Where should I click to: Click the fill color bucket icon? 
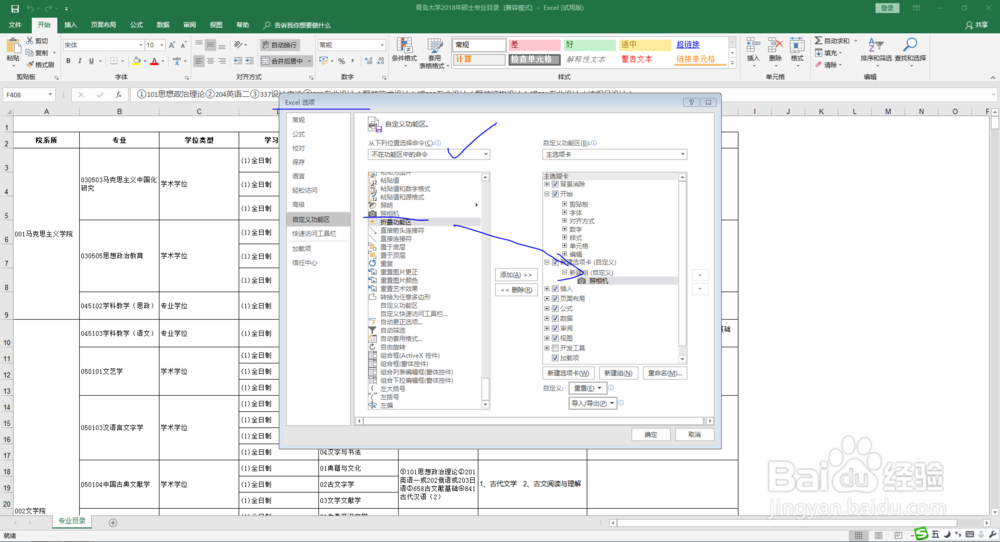point(136,61)
